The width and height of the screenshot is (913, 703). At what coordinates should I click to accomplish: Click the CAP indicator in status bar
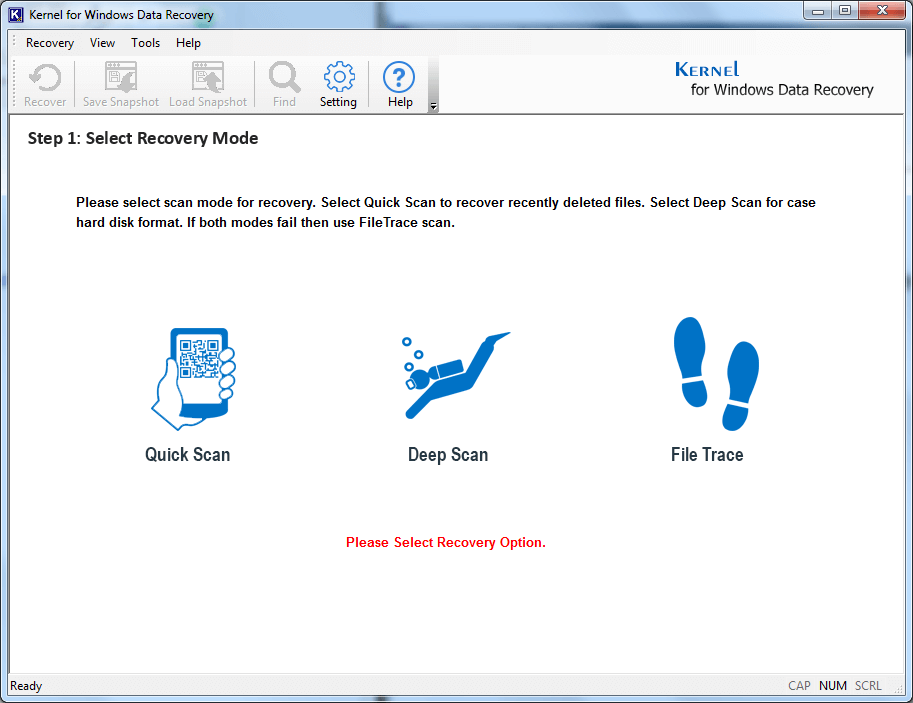(x=799, y=686)
